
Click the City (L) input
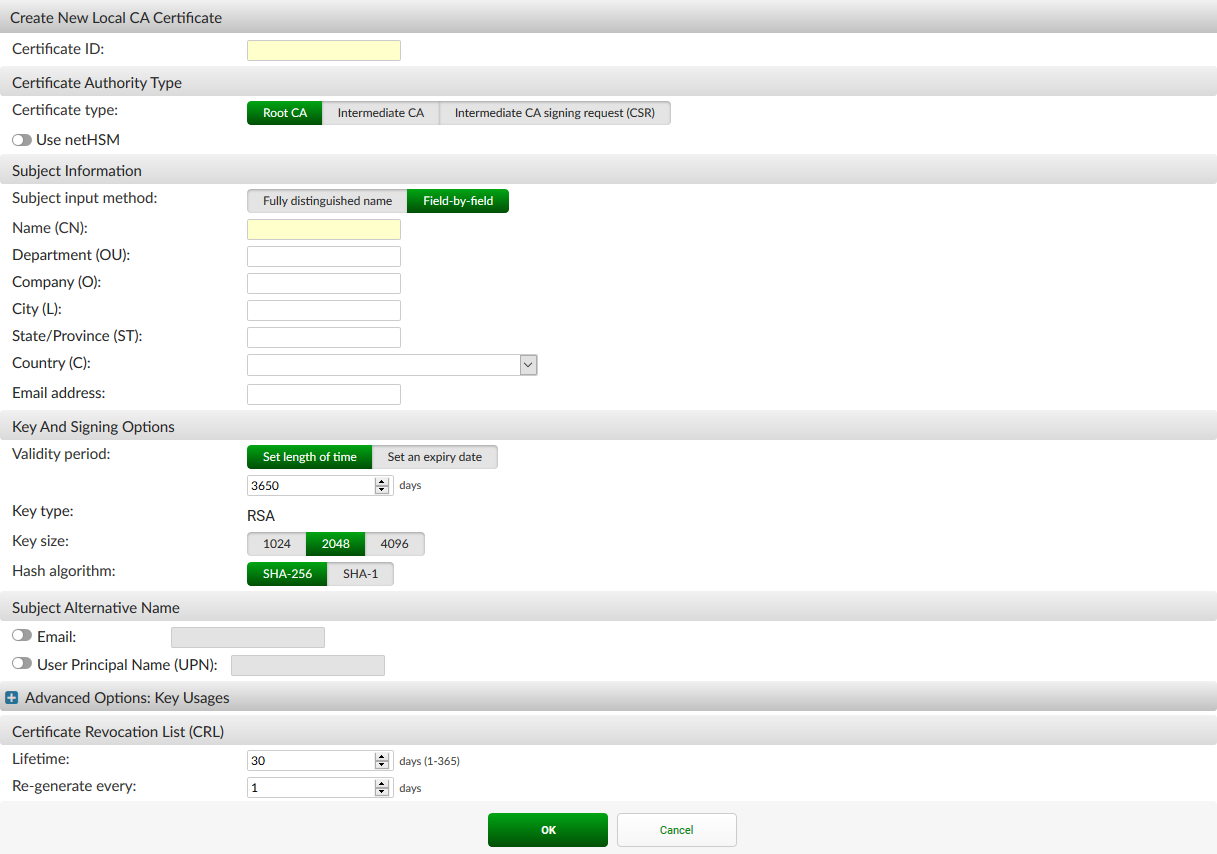pyautogui.click(x=324, y=310)
